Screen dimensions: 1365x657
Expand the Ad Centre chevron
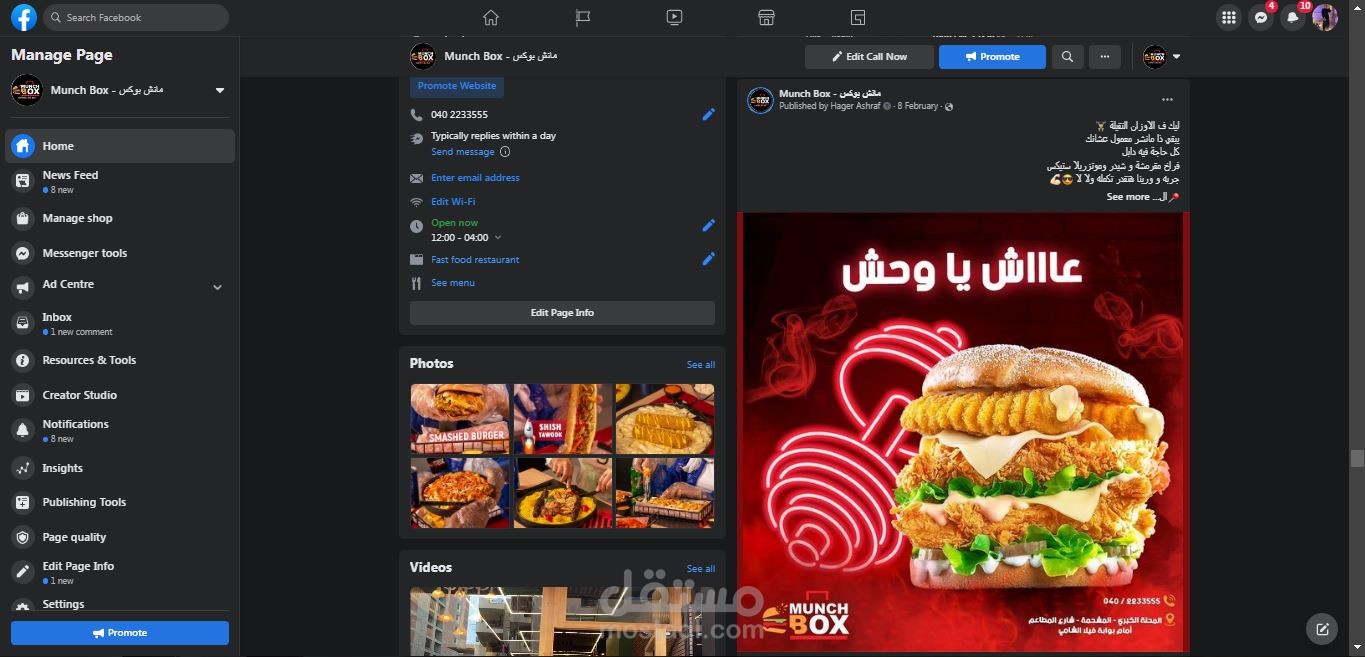tap(217, 287)
